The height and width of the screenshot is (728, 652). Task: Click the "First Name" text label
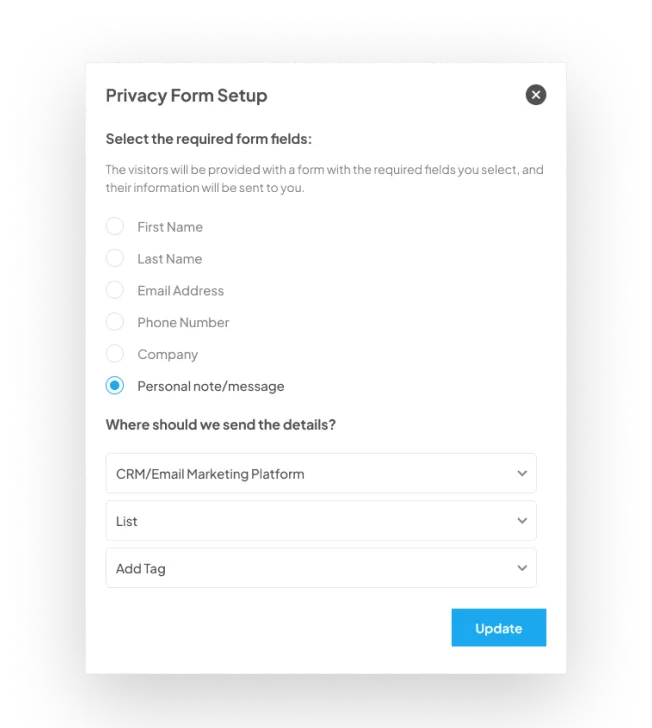tap(170, 227)
